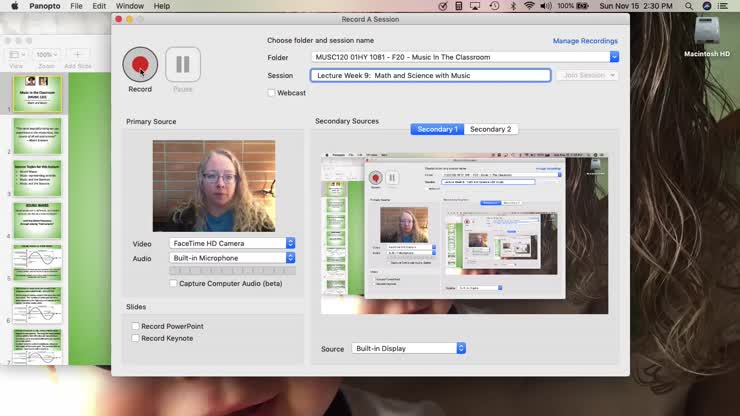
Task: Select slide 3 thumbnail in the Keynote navigator
Action: tap(37, 178)
